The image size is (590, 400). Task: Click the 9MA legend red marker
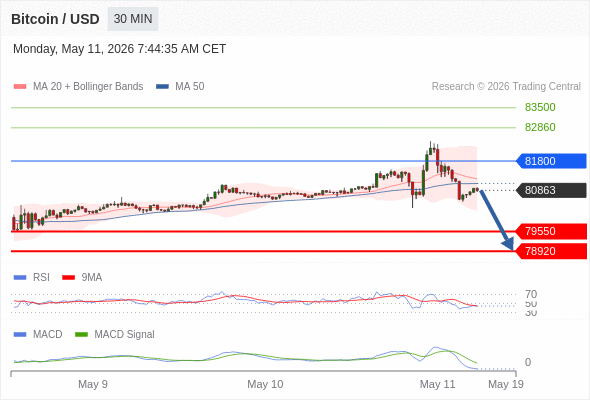(x=68, y=278)
